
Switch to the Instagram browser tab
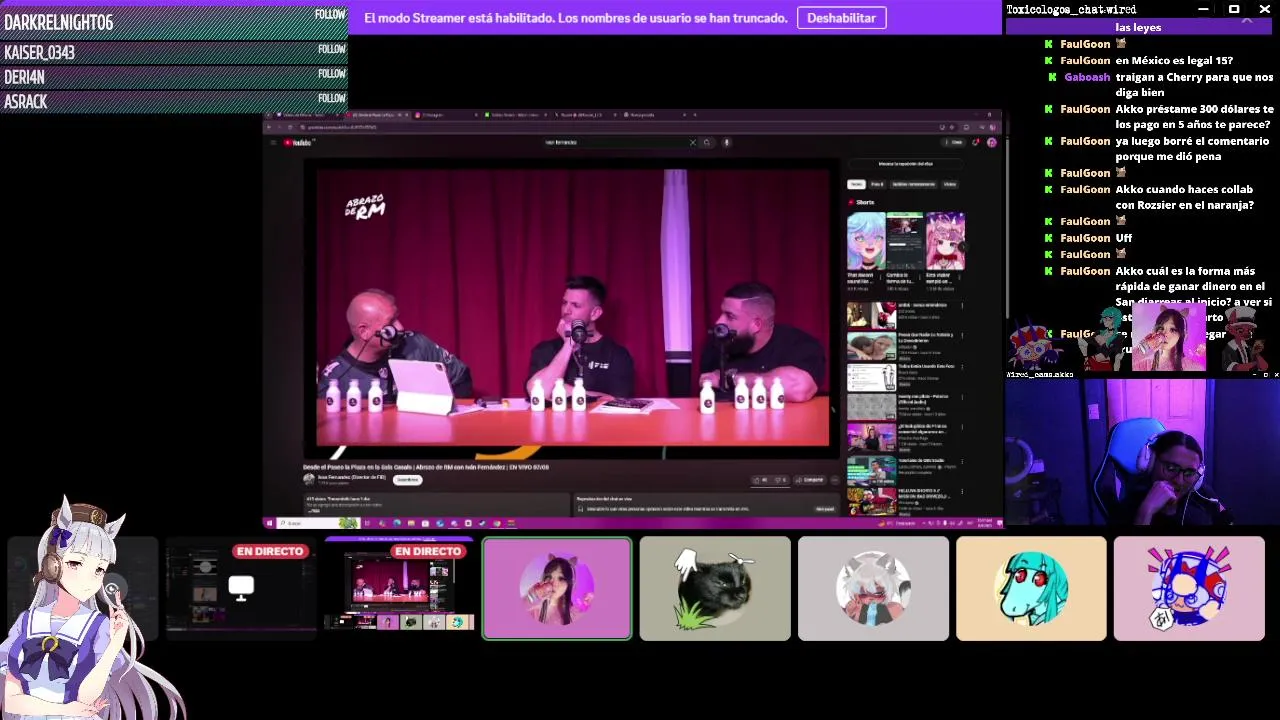(444, 115)
